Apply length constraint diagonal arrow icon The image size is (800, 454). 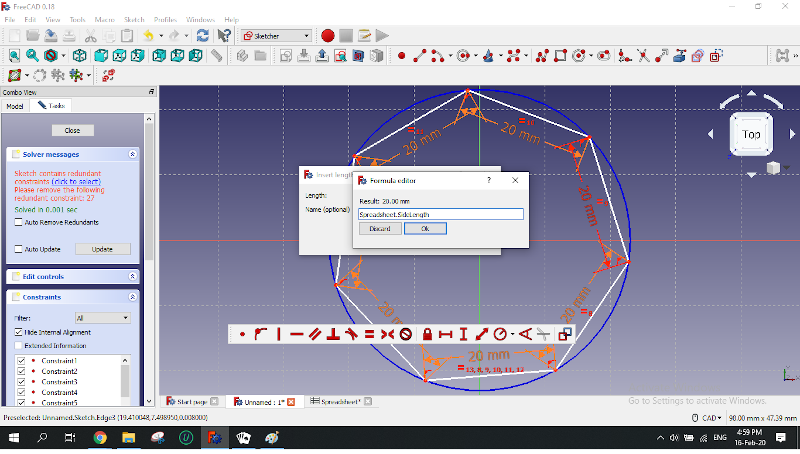tap(482, 334)
